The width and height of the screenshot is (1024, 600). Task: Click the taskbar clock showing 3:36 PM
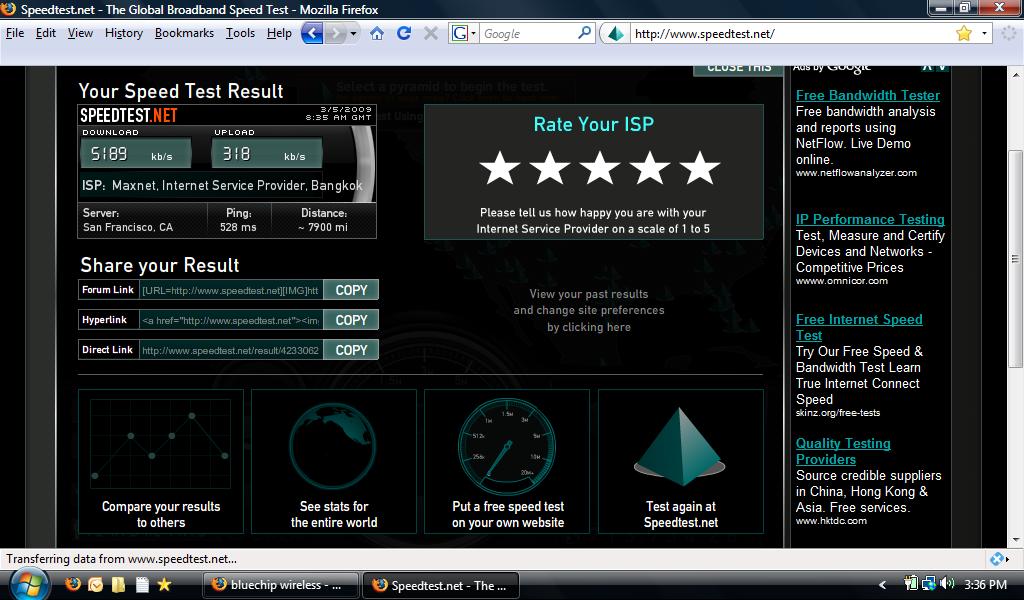[985, 584]
